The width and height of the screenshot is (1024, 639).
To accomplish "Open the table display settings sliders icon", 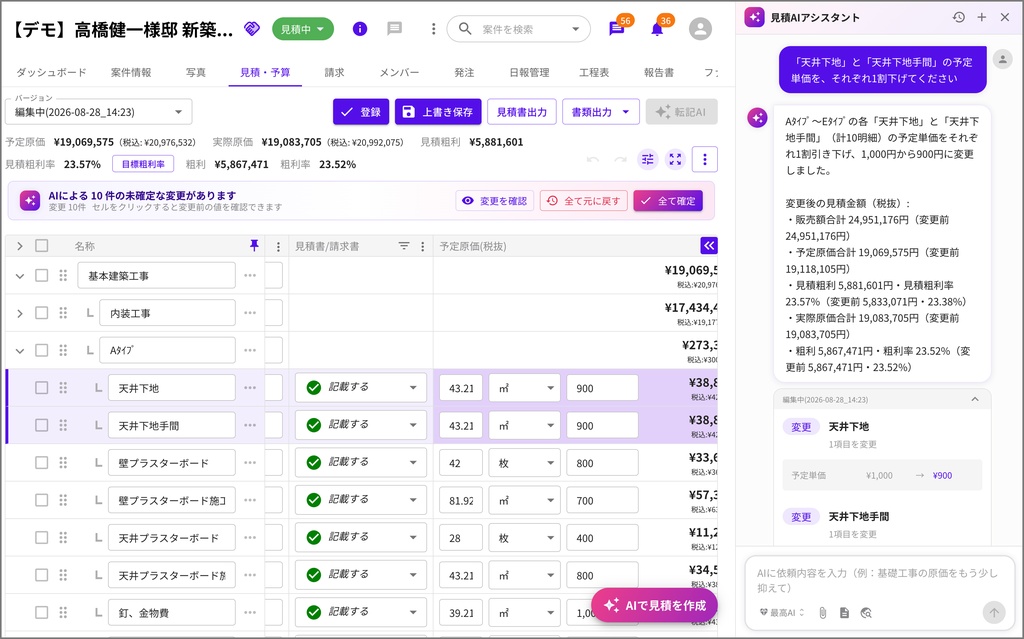I will pos(647,159).
